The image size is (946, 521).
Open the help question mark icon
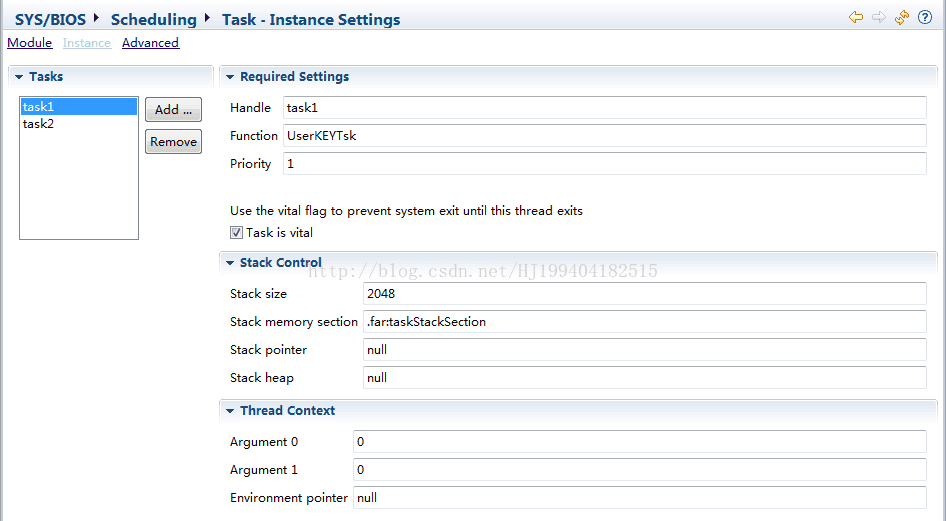point(925,17)
